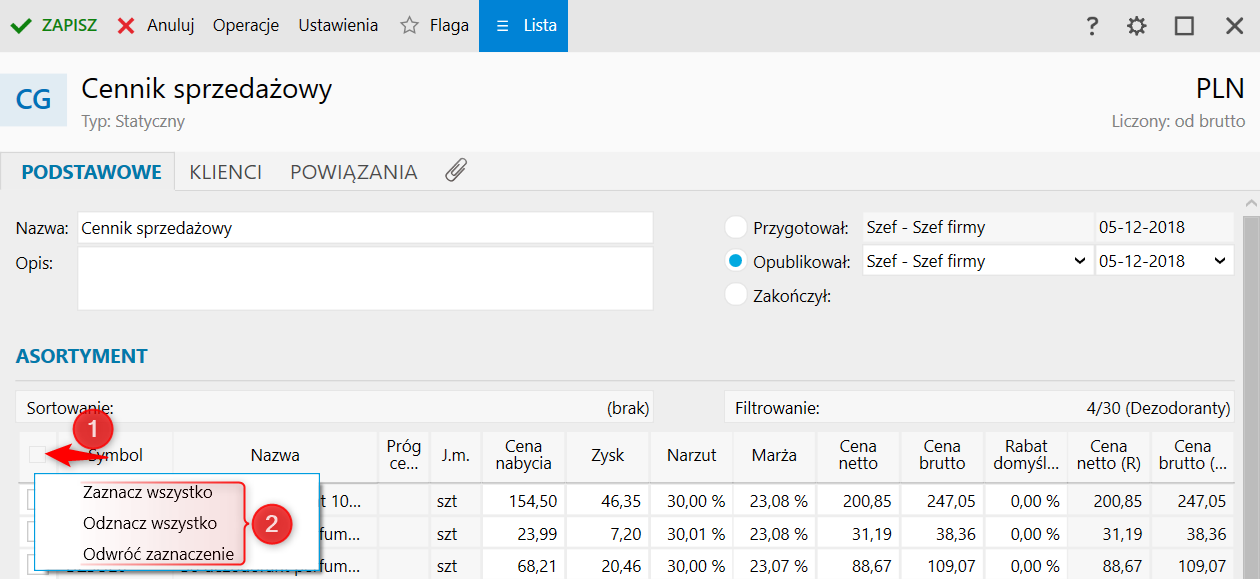Click into the Opis text field
This screenshot has height=579, width=1260.
365,278
